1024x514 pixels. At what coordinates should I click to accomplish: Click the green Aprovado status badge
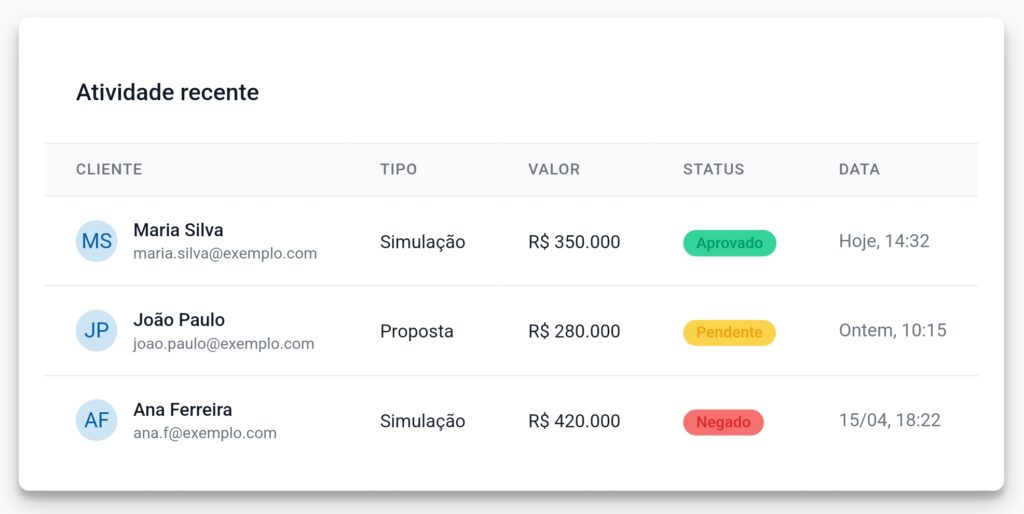point(729,243)
